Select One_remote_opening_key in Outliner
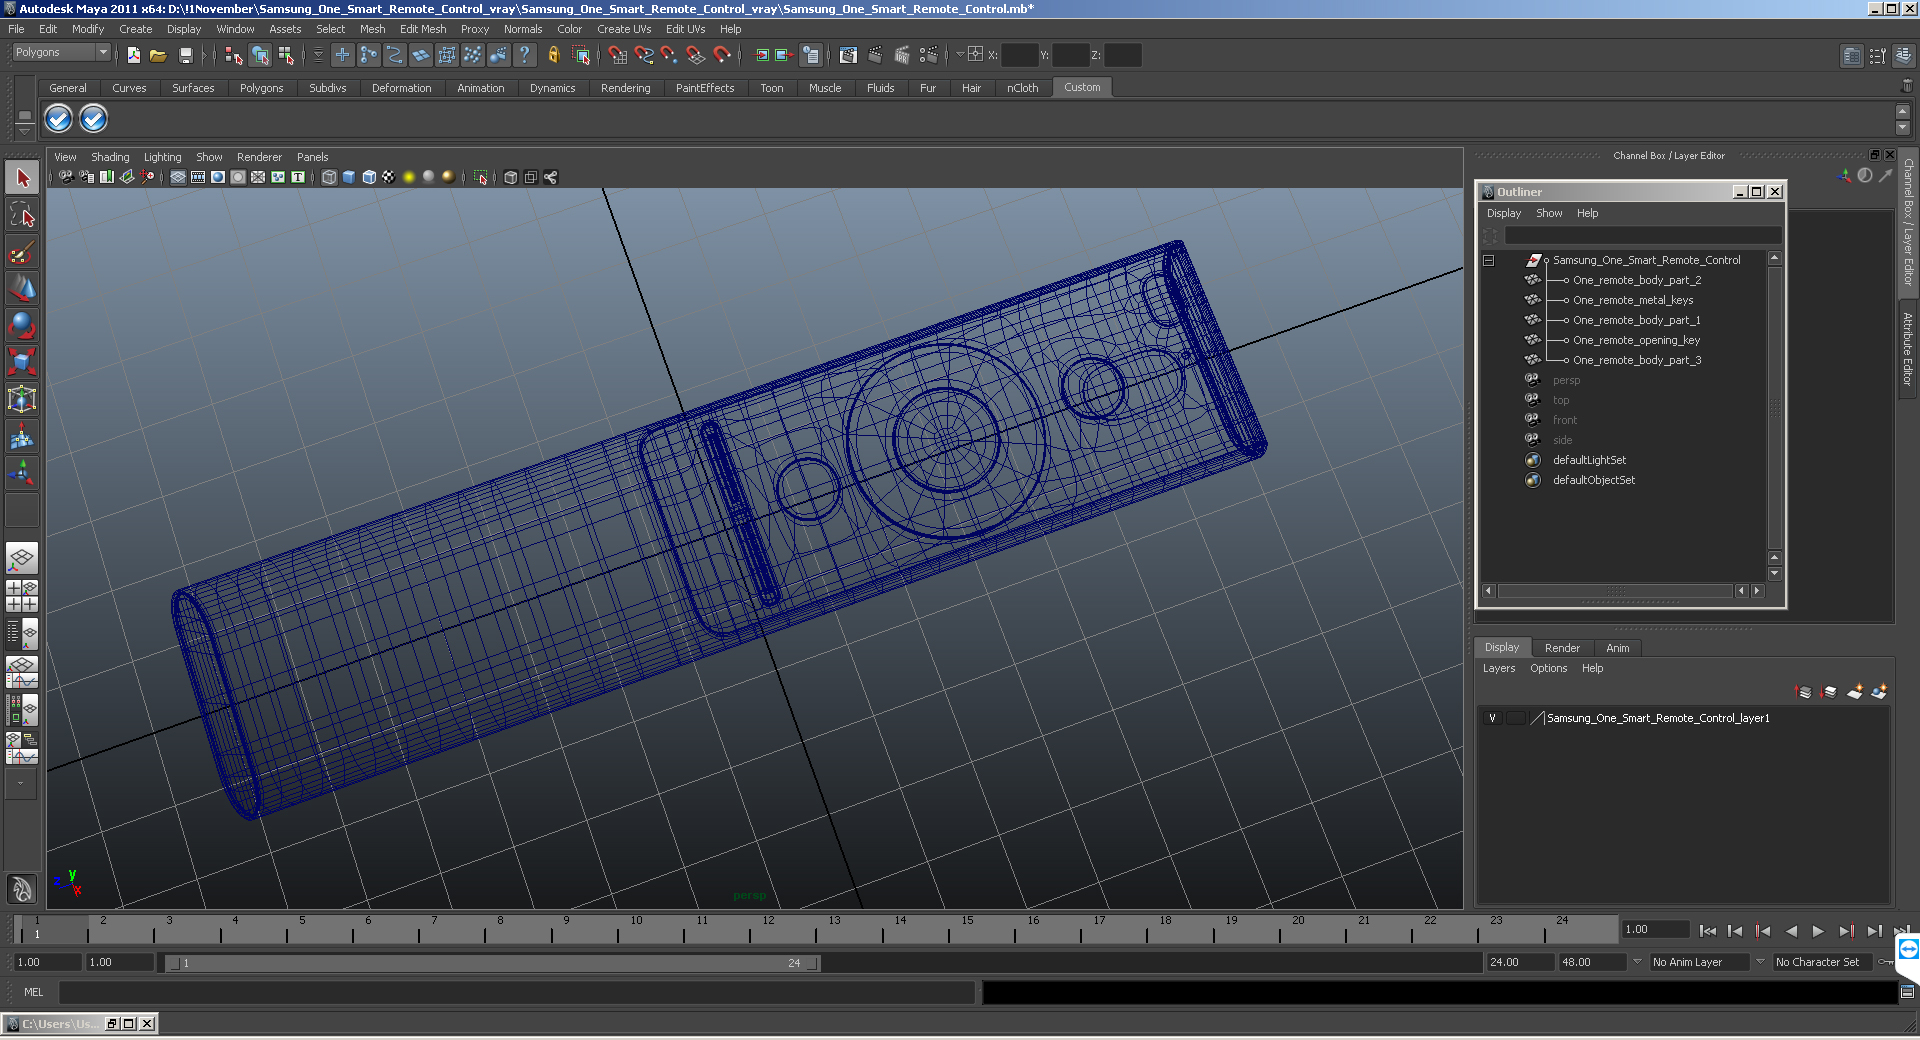Image resolution: width=1920 pixels, height=1040 pixels. (x=1636, y=340)
